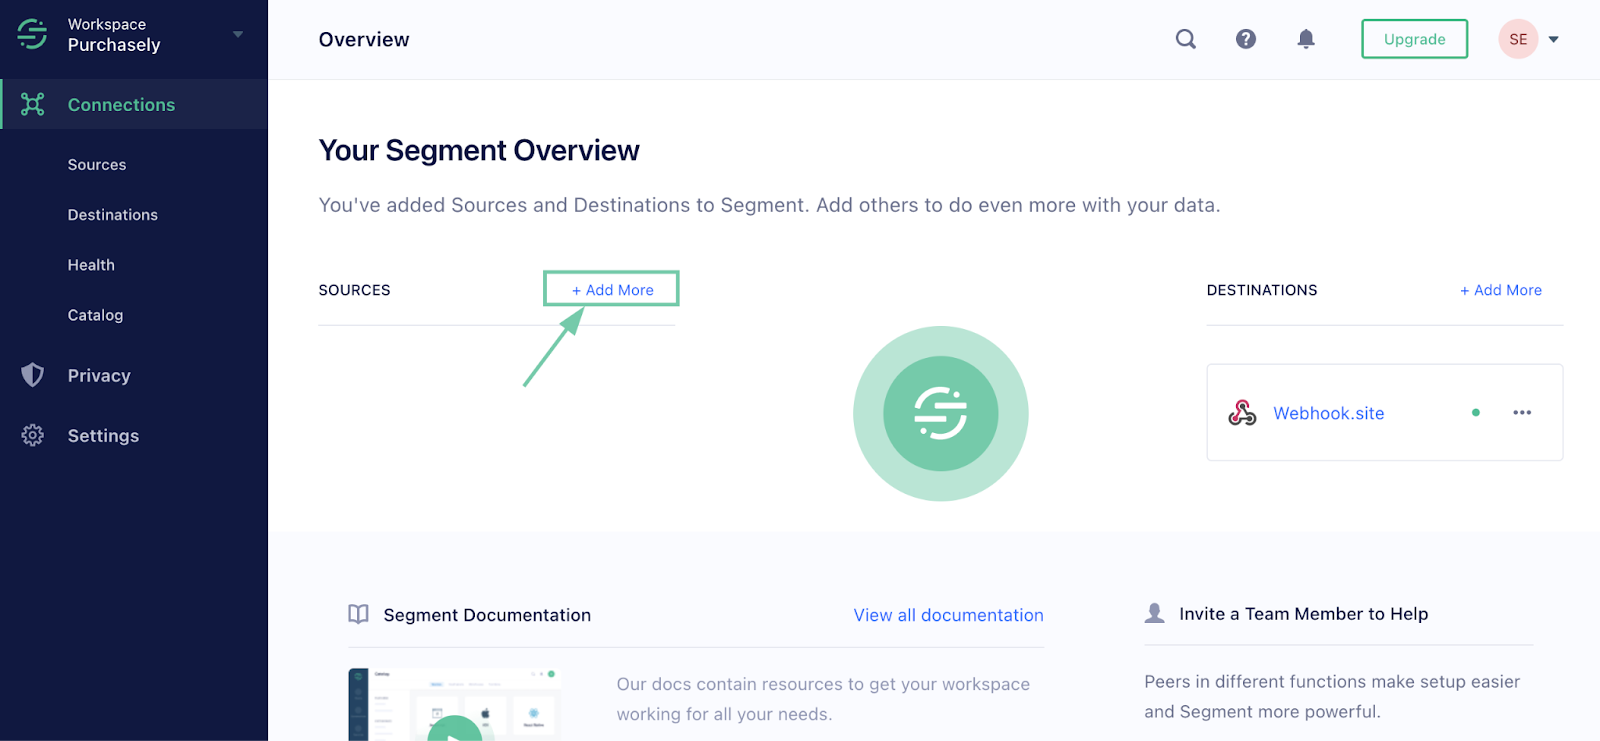
Task: Click the DESTINATIONS section label
Action: (x=1262, y=290)
